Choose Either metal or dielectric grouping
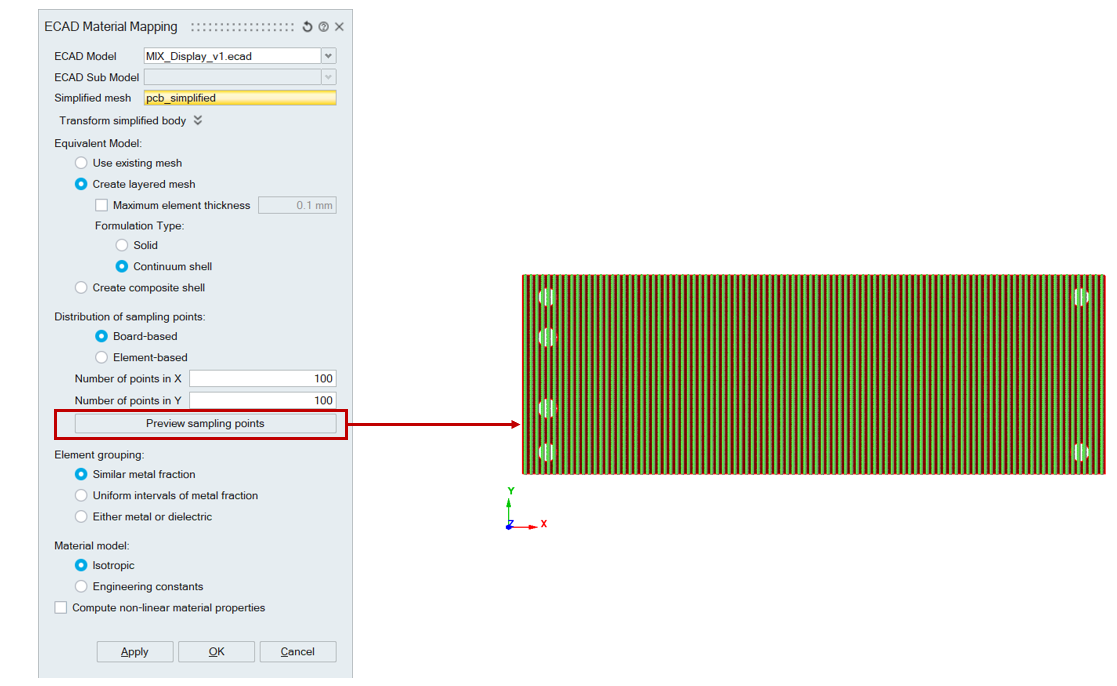Image resolution: width=1117 pixels, height=686 pixels. [x=81, y=517]
